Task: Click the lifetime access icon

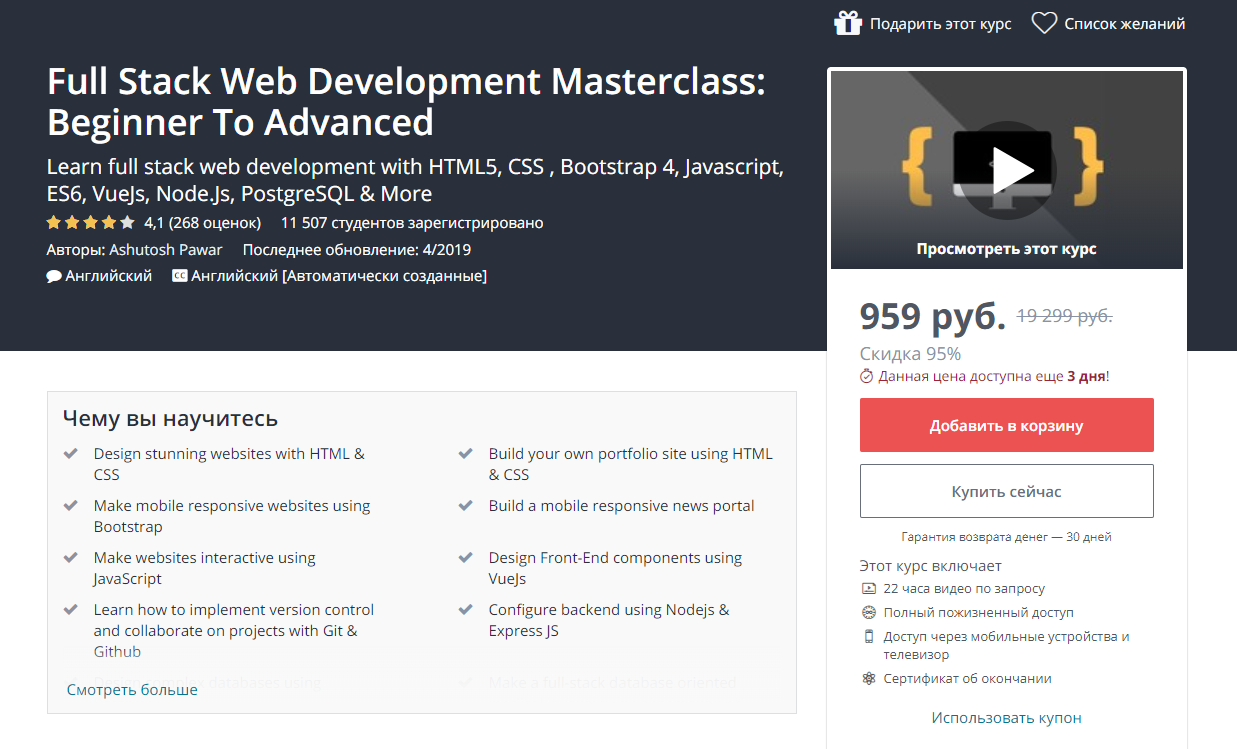Action: (868, 612)
